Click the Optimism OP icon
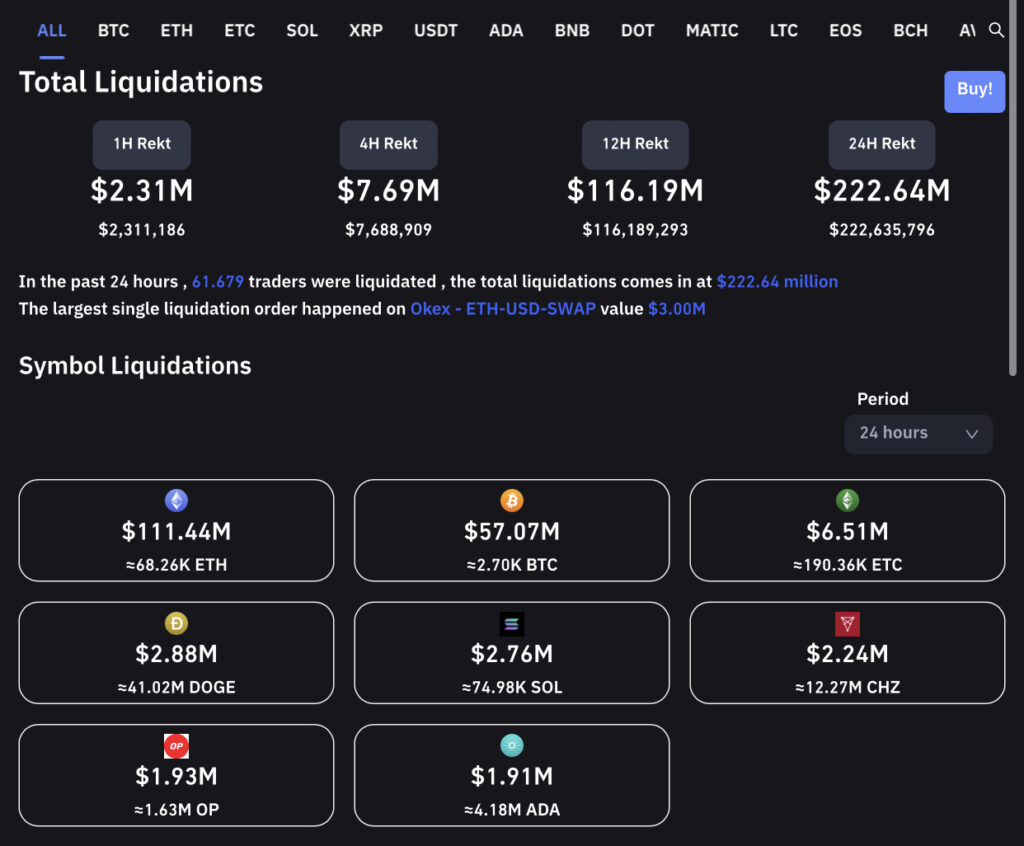The width and height of the screenshot is (1024, 846). 176,746
